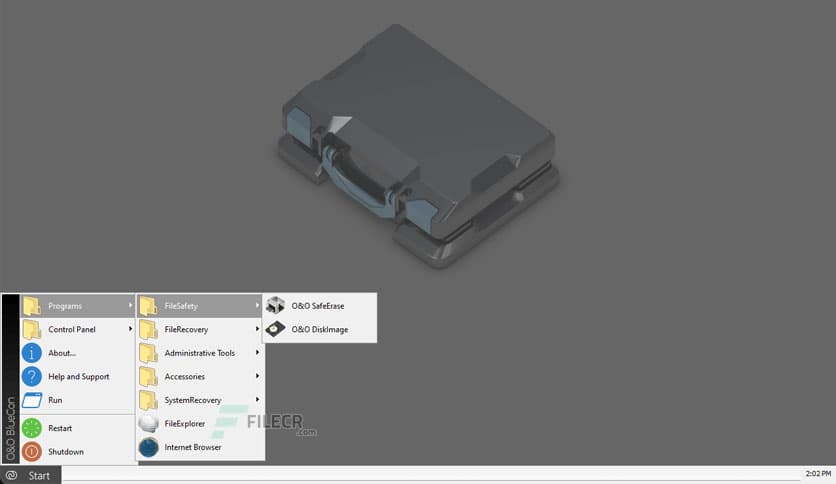836x484 pixels.
Task: Open the SystemRecovery submenu label
Action: (x=192, y=400)
